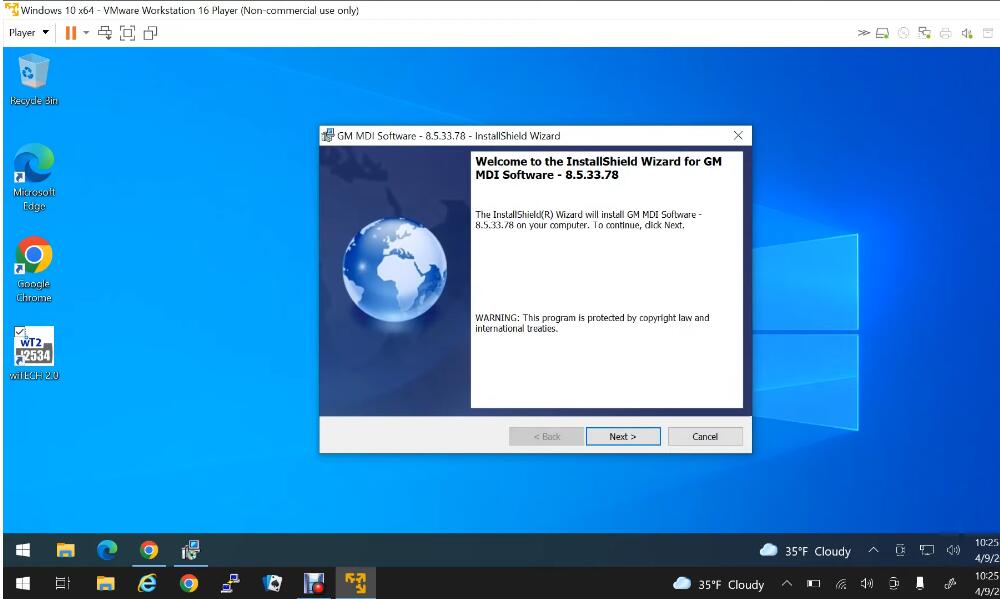Select the Google Chrome desktop shortcut

pyautogui.click(x=34, y=269)
